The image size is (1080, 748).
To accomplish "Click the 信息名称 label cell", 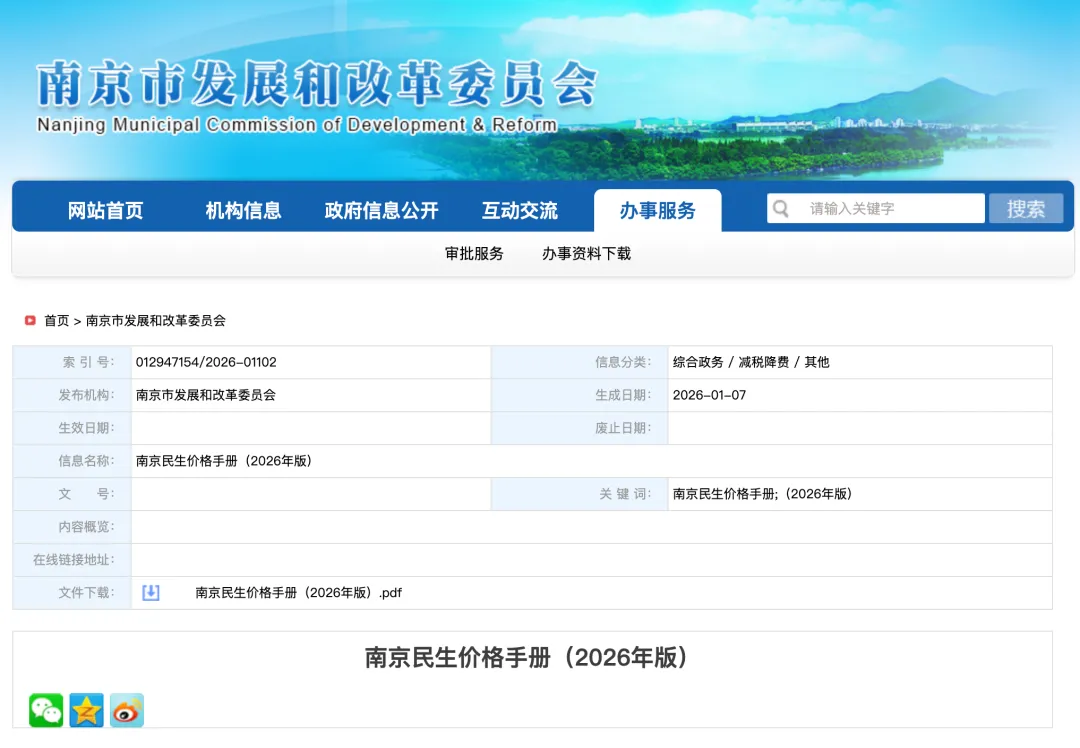I will tap(72, 461).
